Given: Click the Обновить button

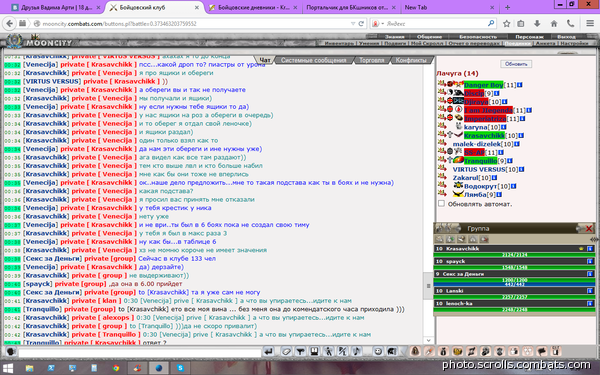Looking at the screenshot, I should [516, 64].
